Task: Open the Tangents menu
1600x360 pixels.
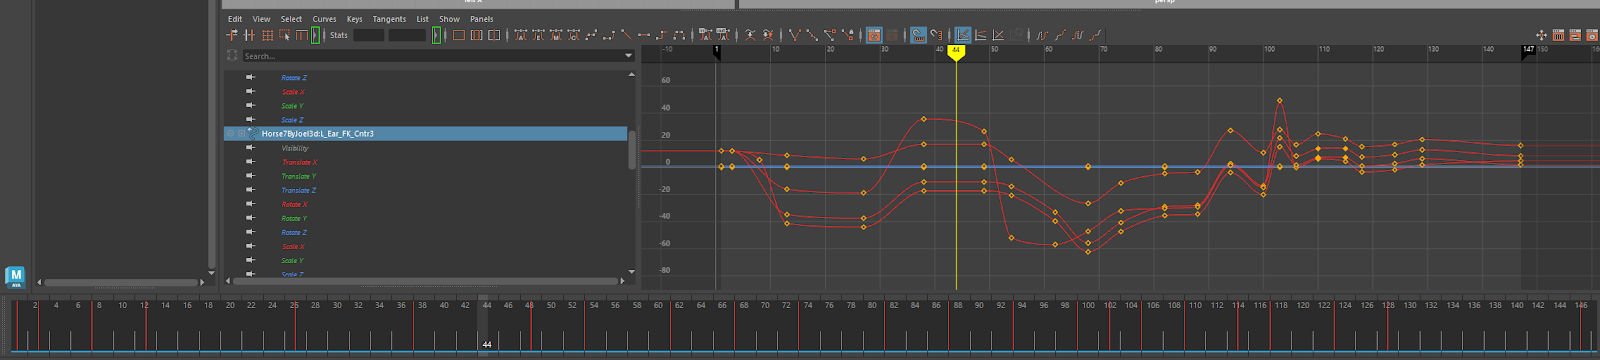Action: pyautogui.click(x=389, y=19)
